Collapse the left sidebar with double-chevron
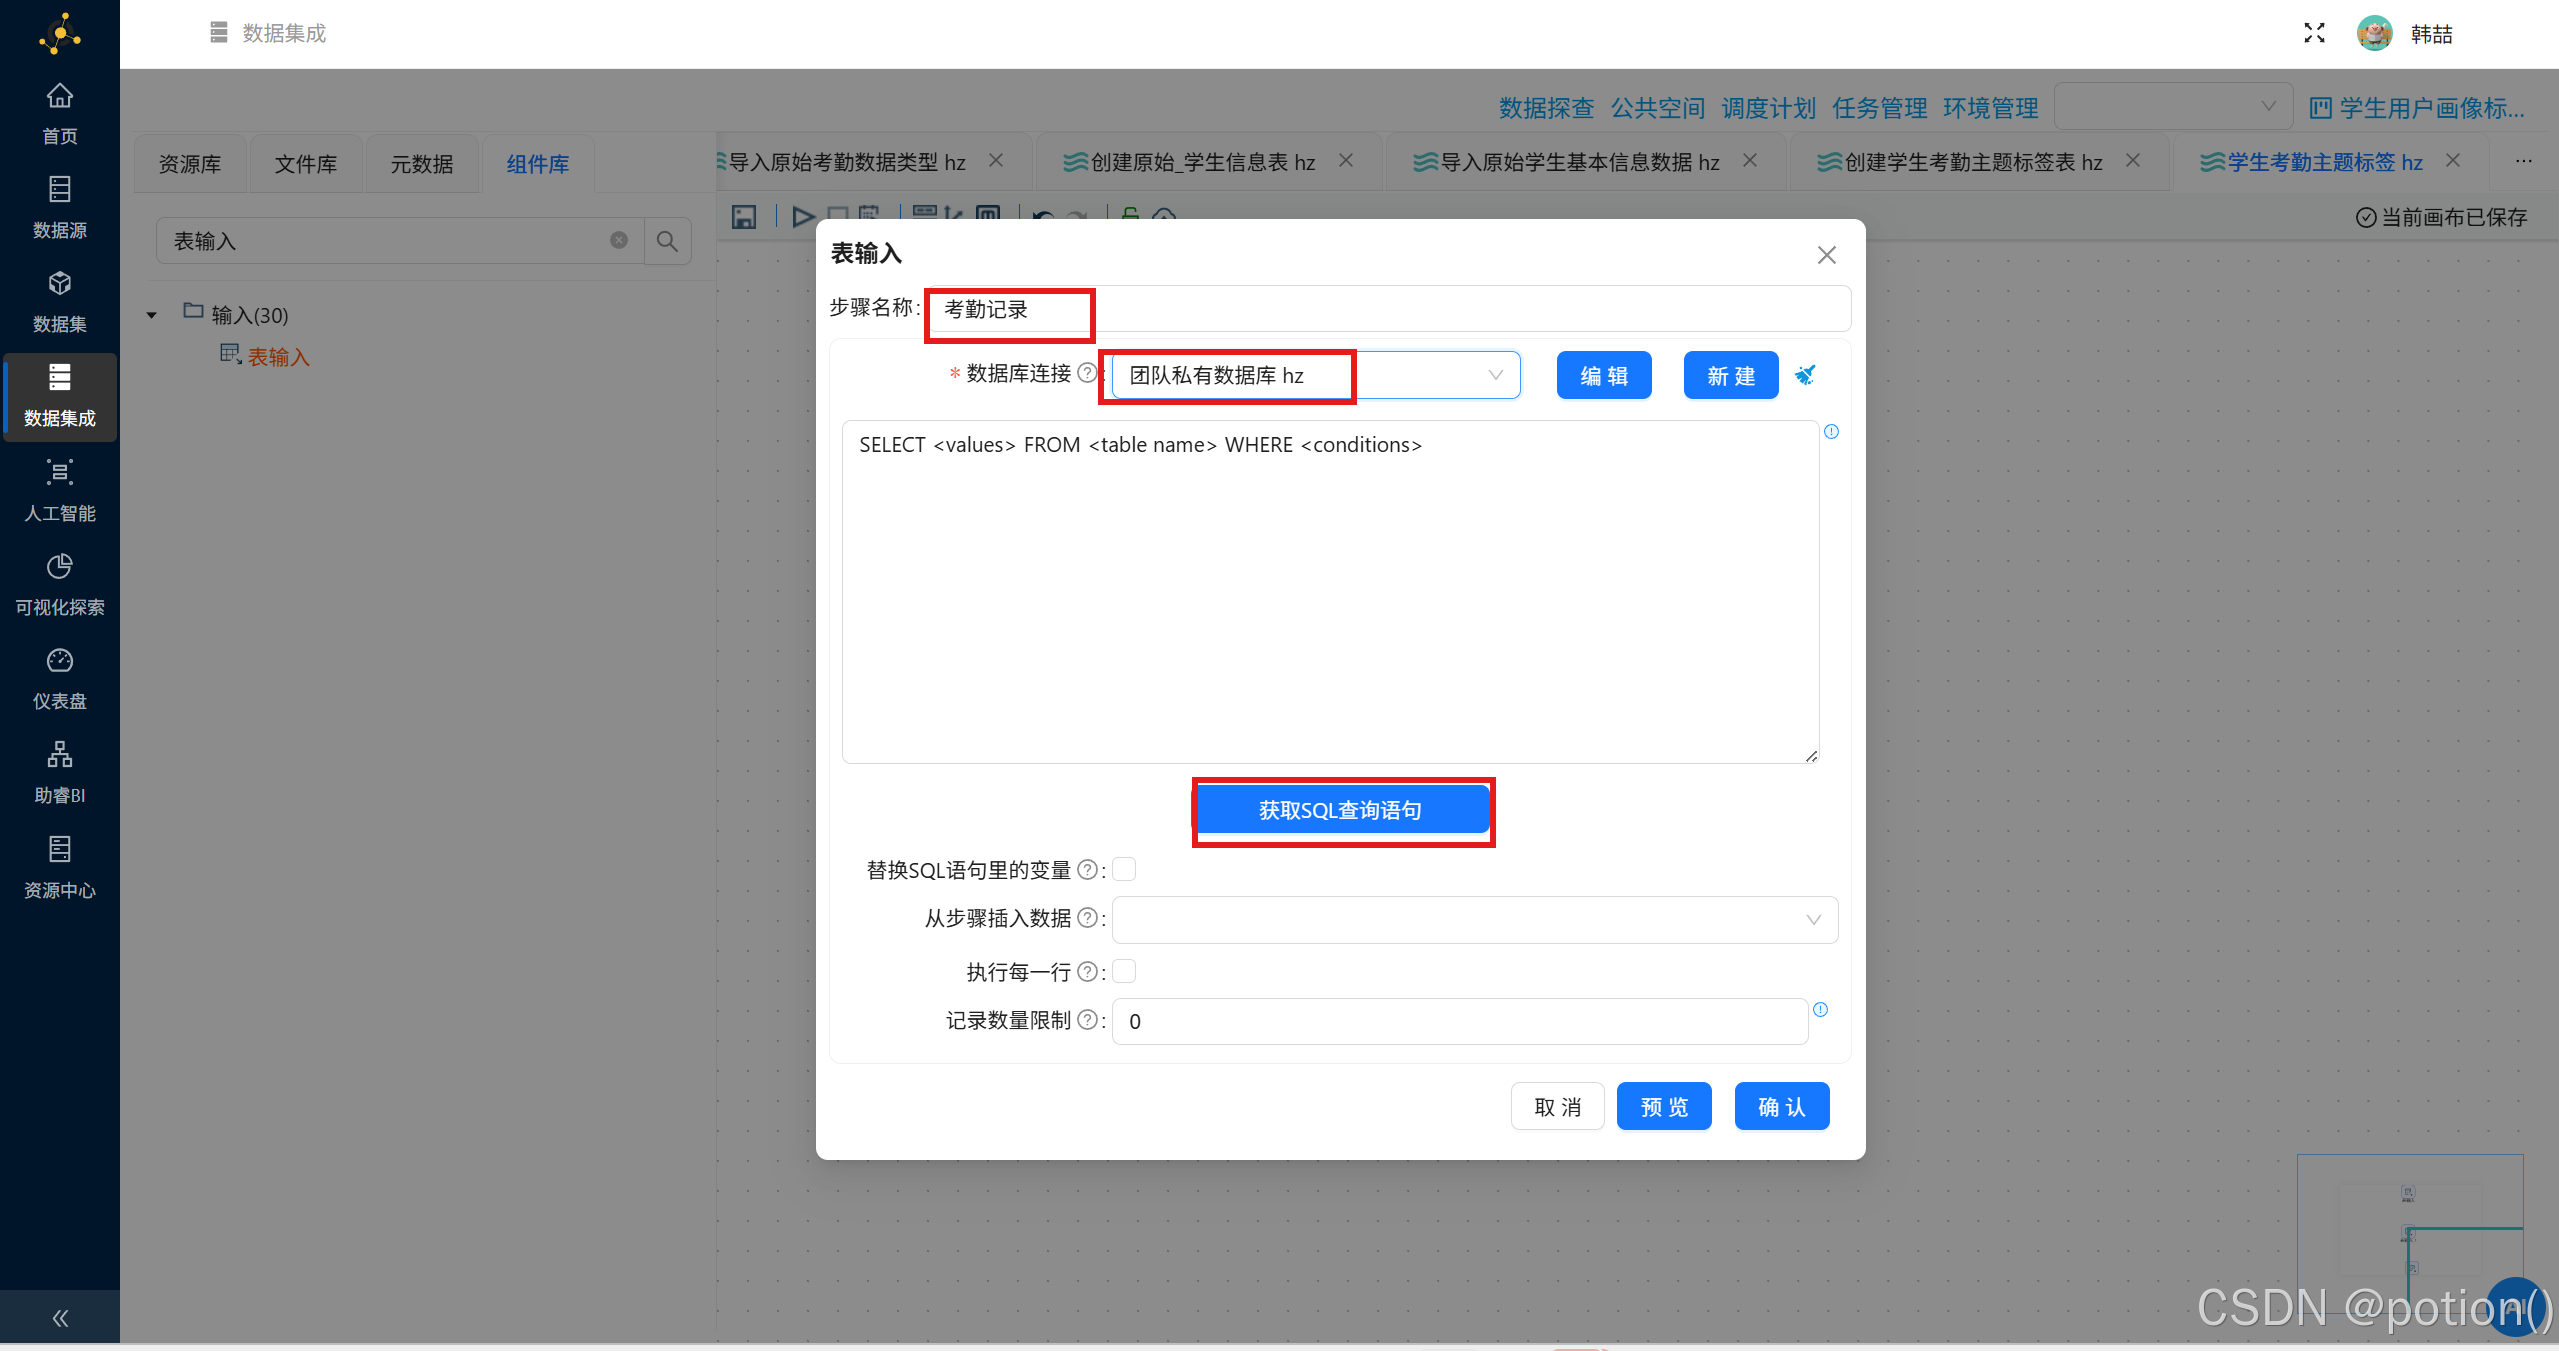This screenshot has height=1351, width=2559. [x=60, y=1318]
